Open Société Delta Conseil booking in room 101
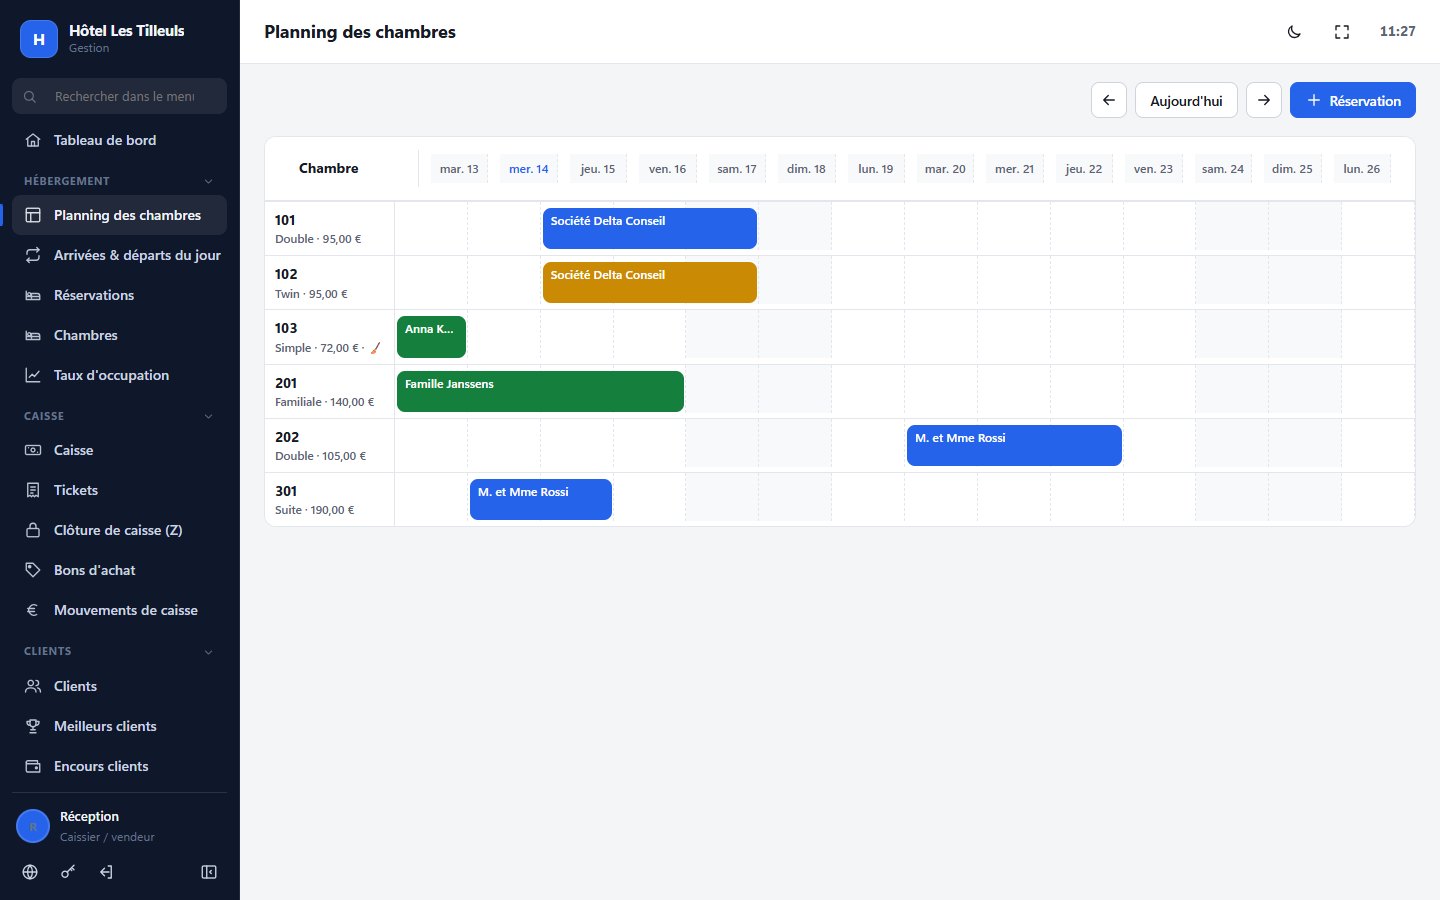The width and height of the screenshot is (1440, 900). [650, 228]
